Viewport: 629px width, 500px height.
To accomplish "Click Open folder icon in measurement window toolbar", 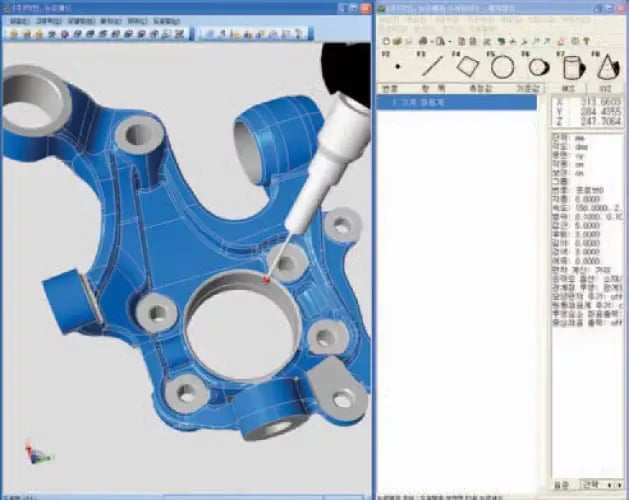I will (x=396, y=41).
